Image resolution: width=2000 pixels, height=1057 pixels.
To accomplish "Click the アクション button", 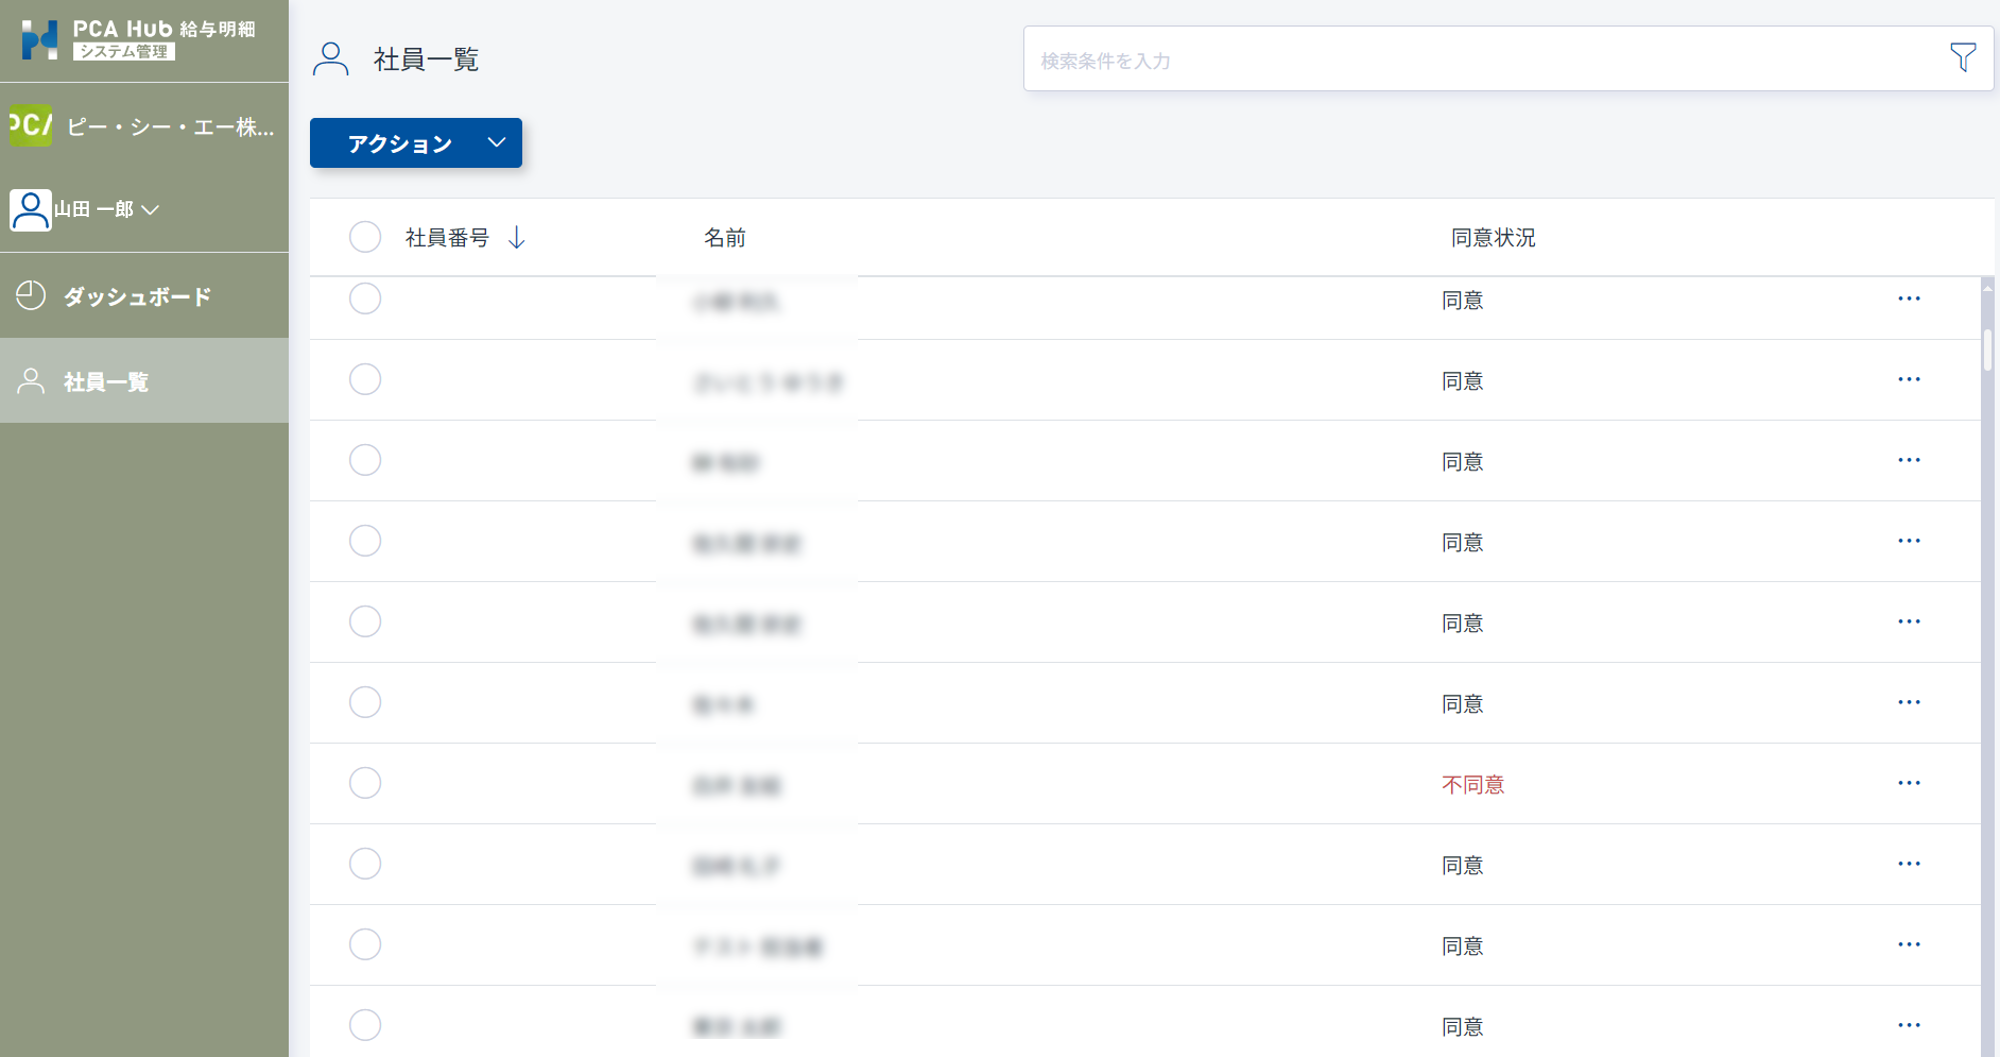I will [x=416, y=143].
